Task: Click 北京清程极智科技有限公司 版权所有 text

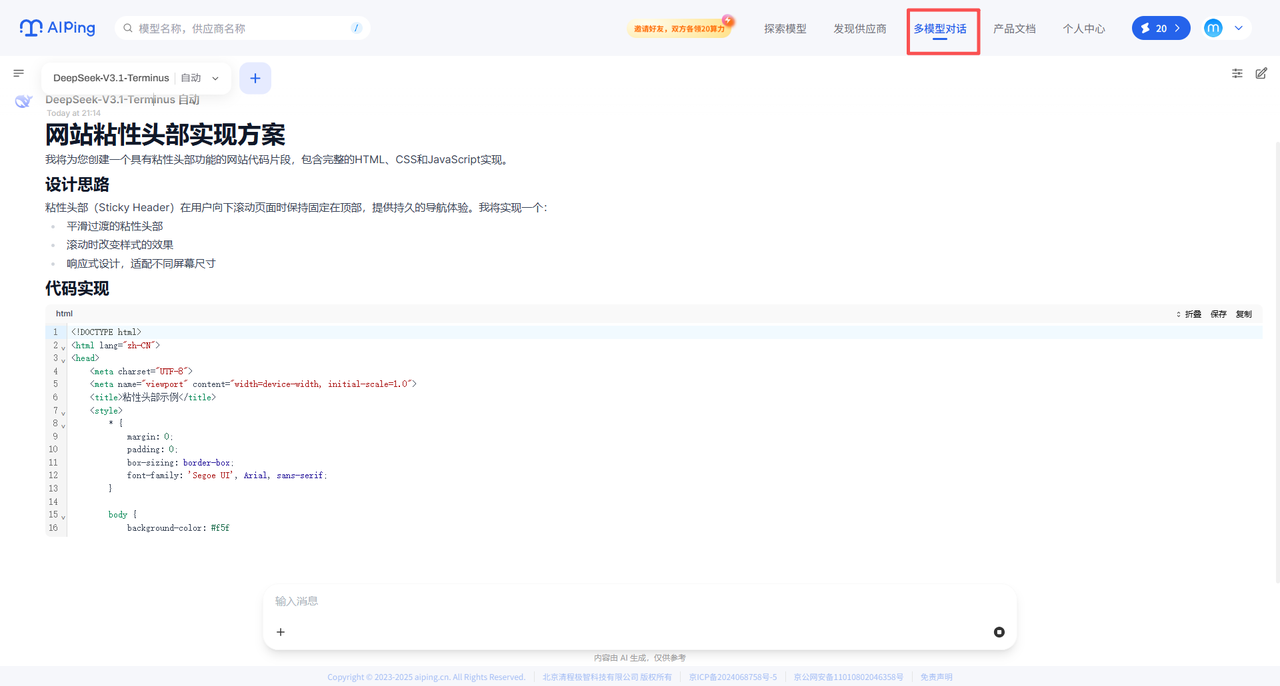Action: [607, 677]
